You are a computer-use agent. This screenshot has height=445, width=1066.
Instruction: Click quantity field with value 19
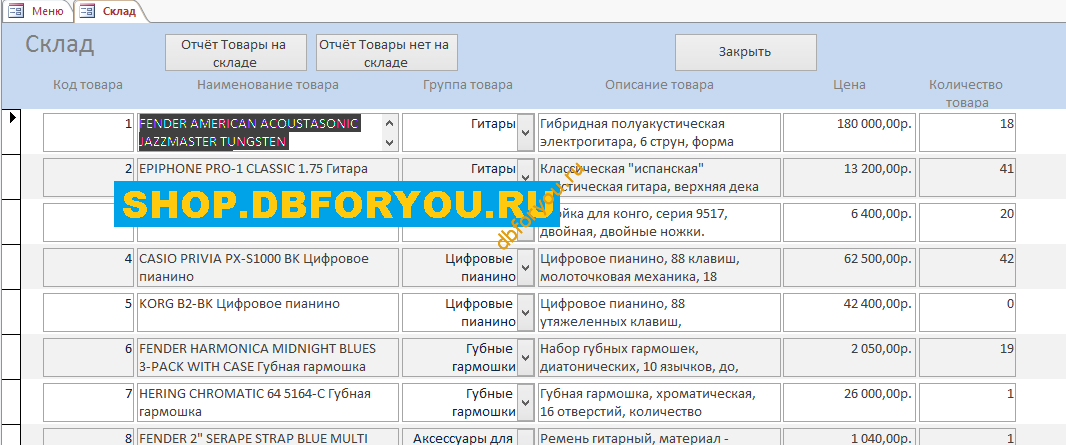pos(967,357)
